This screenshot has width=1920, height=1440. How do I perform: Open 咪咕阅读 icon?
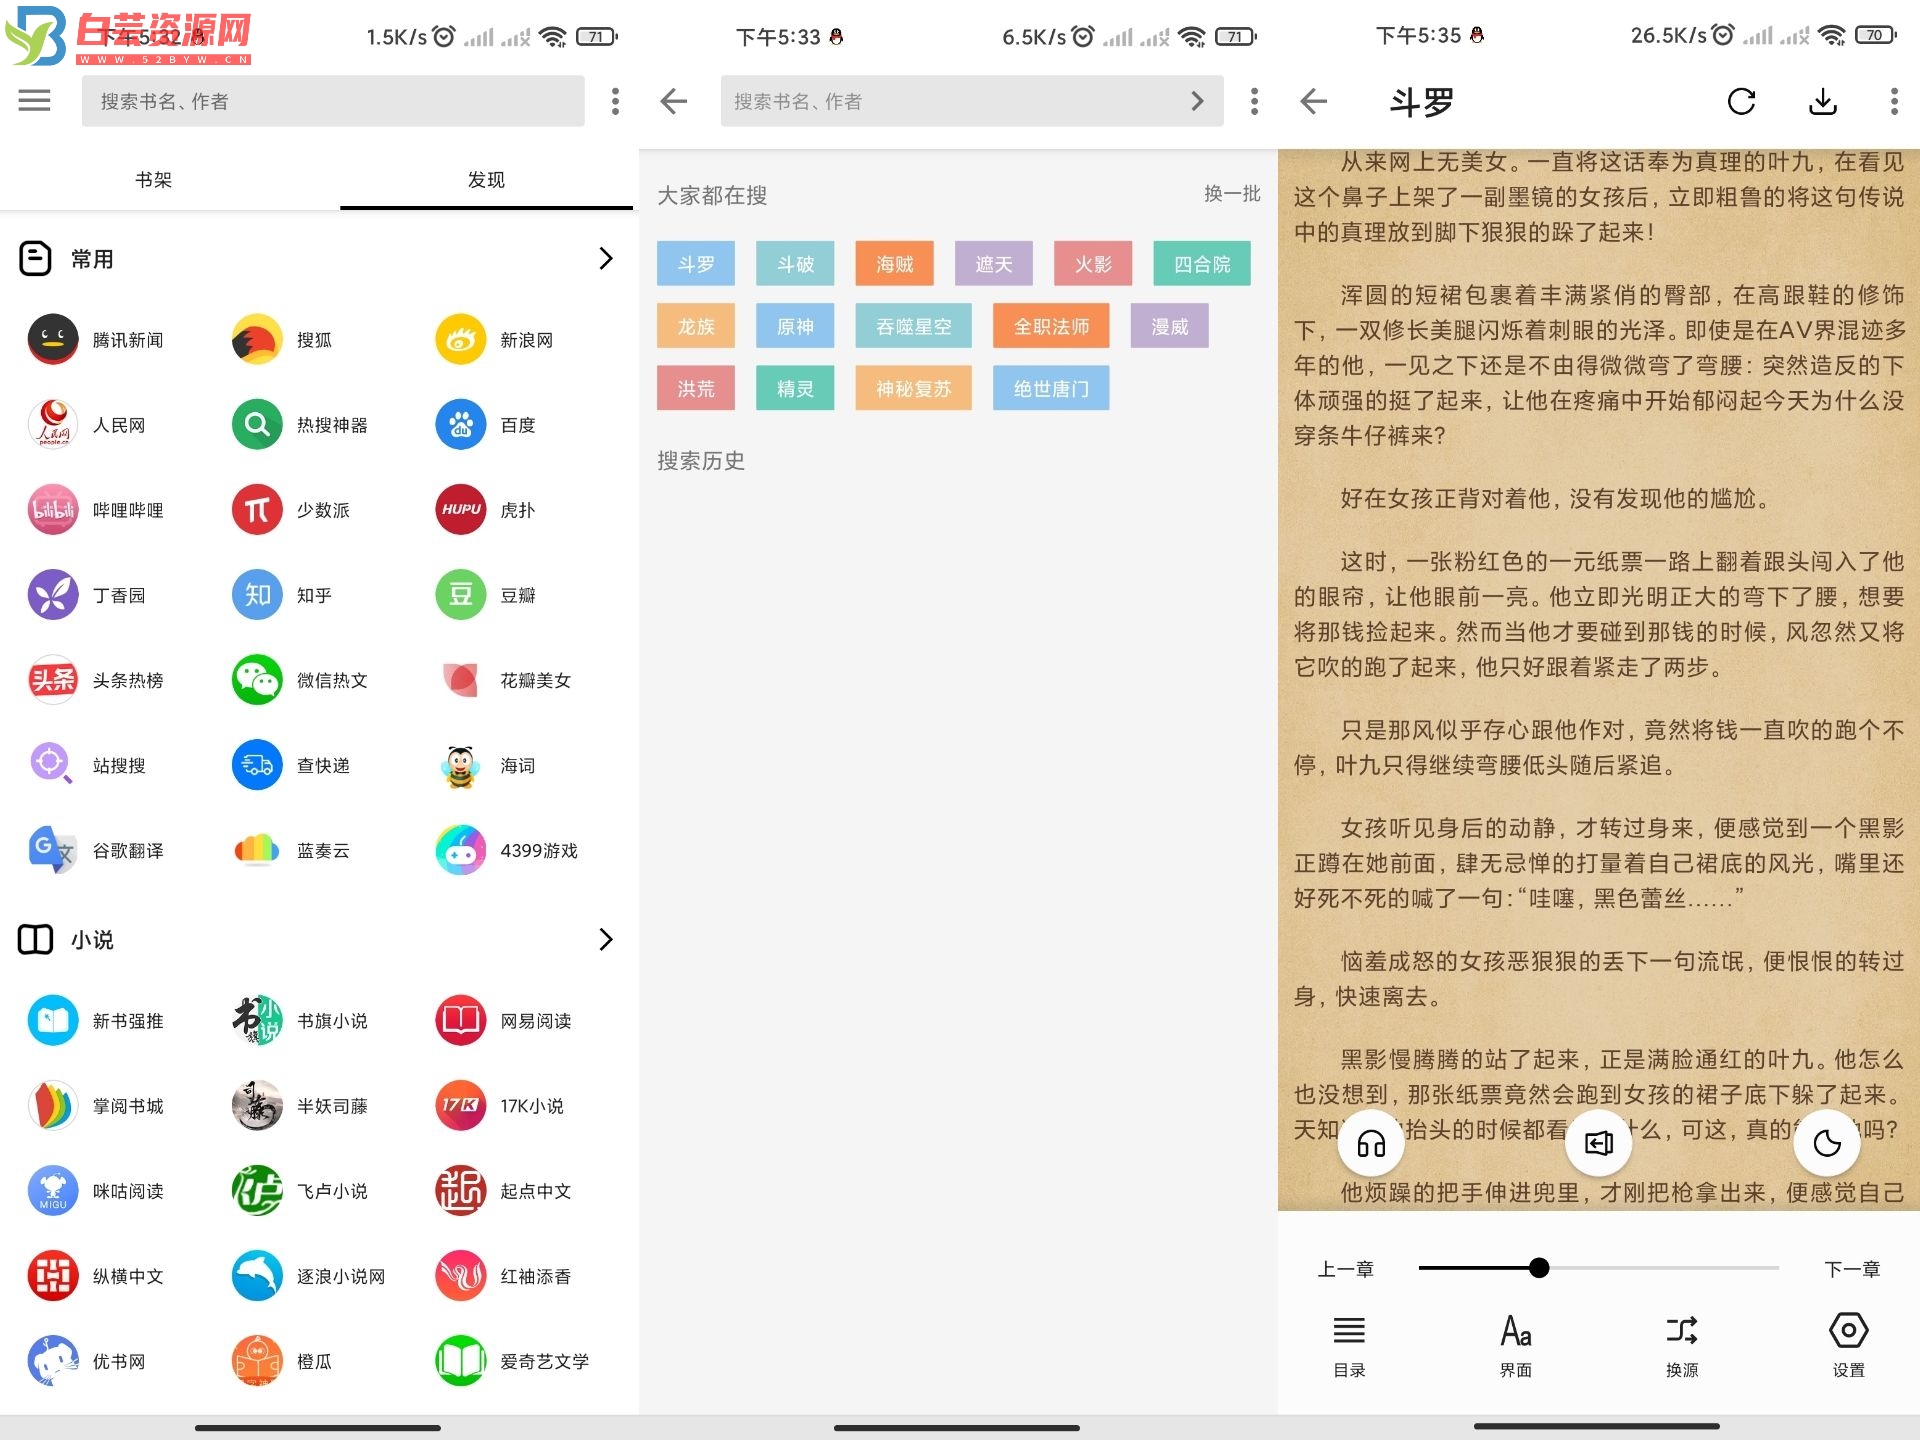pyautogui.click(x=53, y=1191)
